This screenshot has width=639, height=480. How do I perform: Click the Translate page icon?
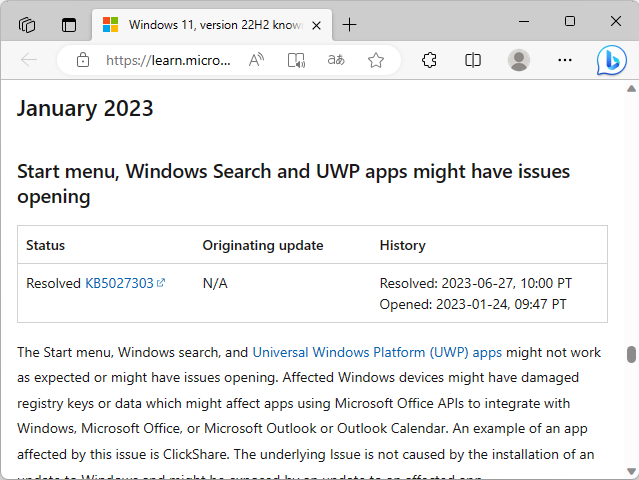click(x=336, y=60)
